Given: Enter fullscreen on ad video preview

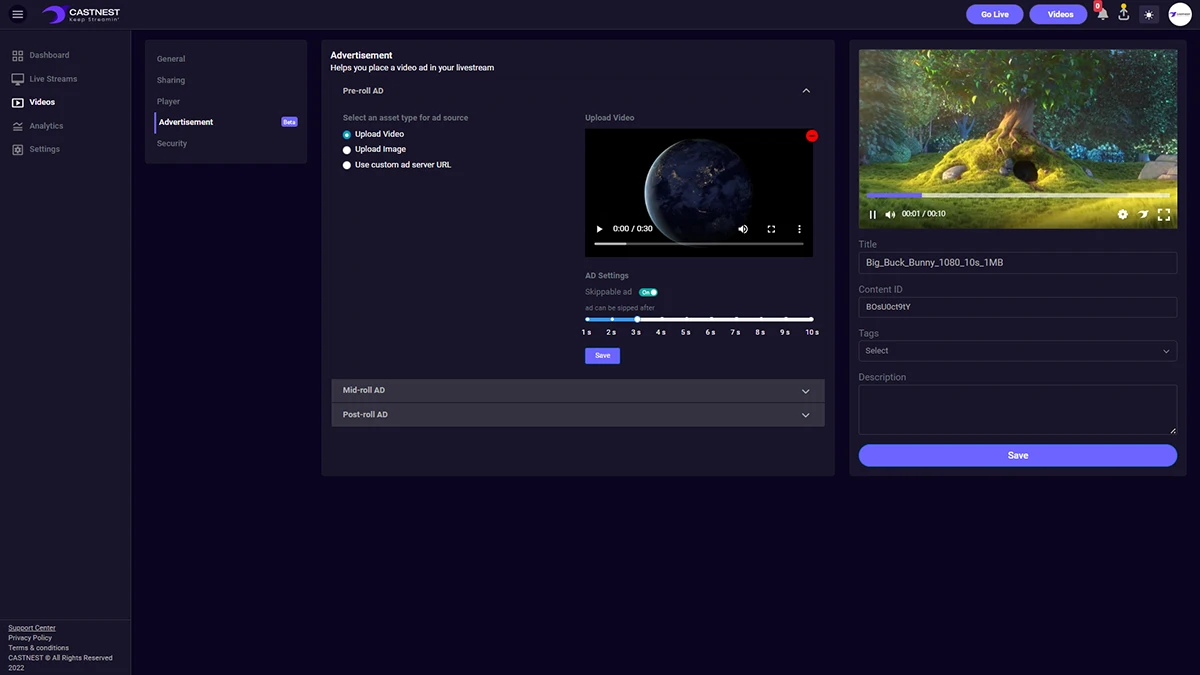Looking at the screenshot, I should pyautogui.click(x=771, y=229).
